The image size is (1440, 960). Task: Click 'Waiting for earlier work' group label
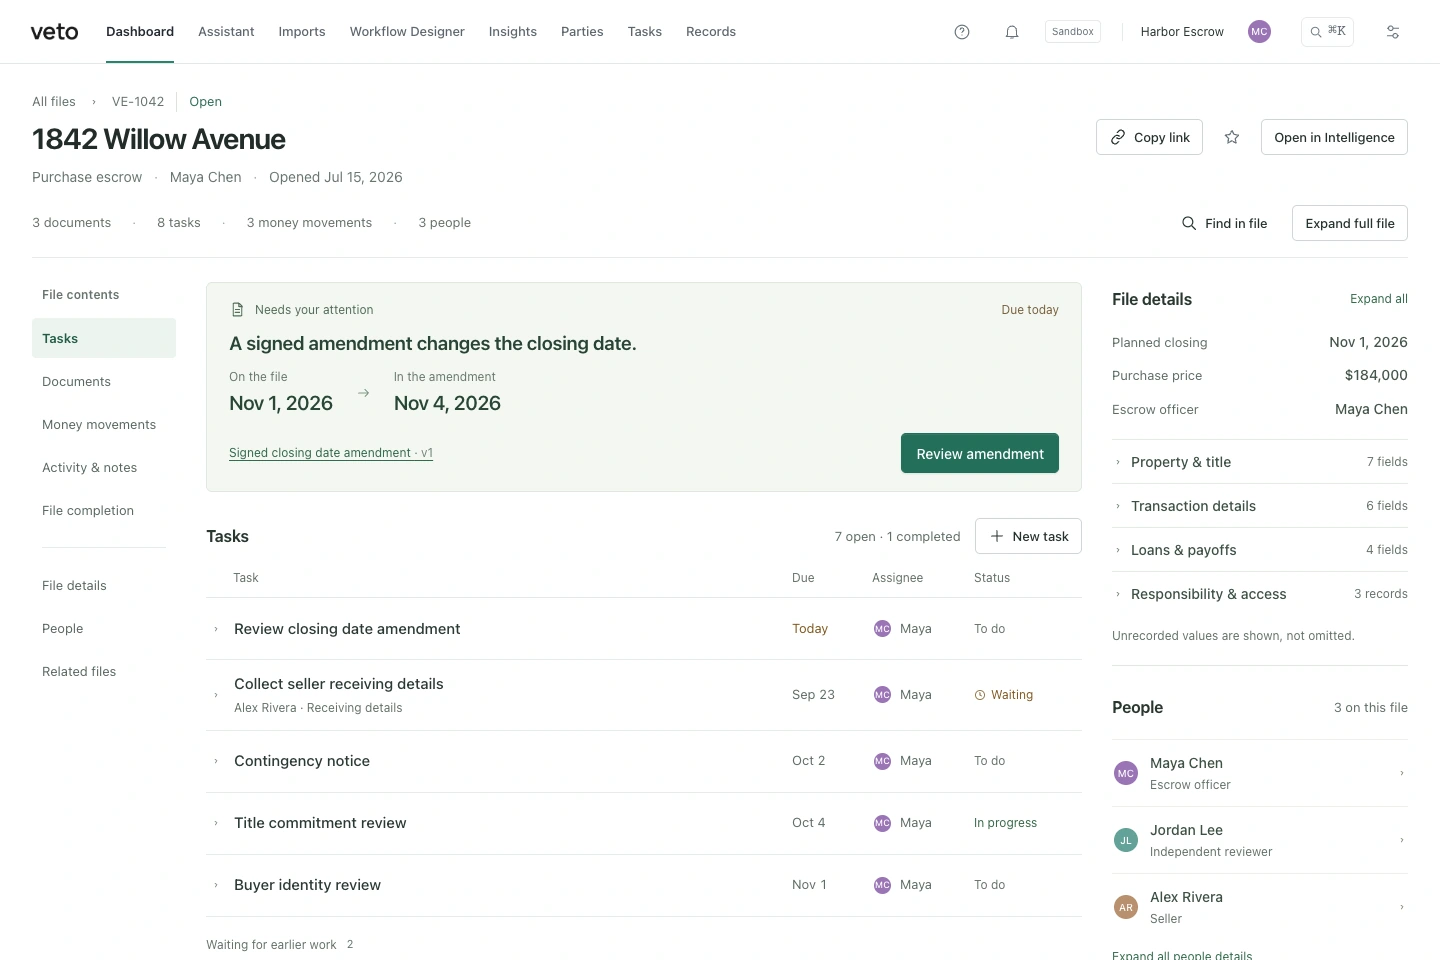271,945
